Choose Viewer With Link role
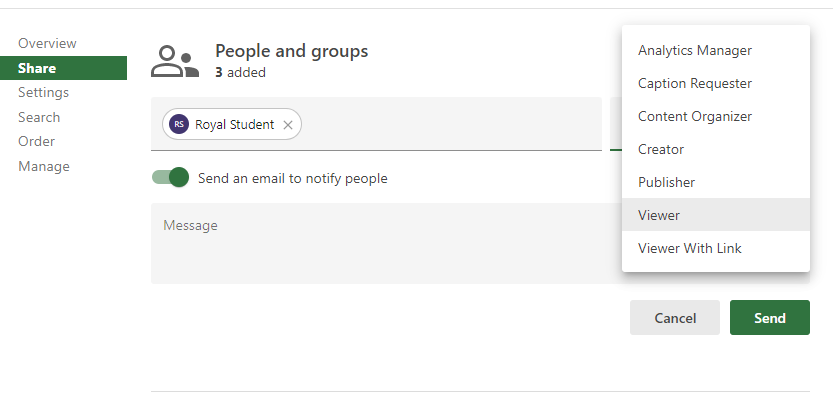833x409 pixels. (x=689, y=248)
